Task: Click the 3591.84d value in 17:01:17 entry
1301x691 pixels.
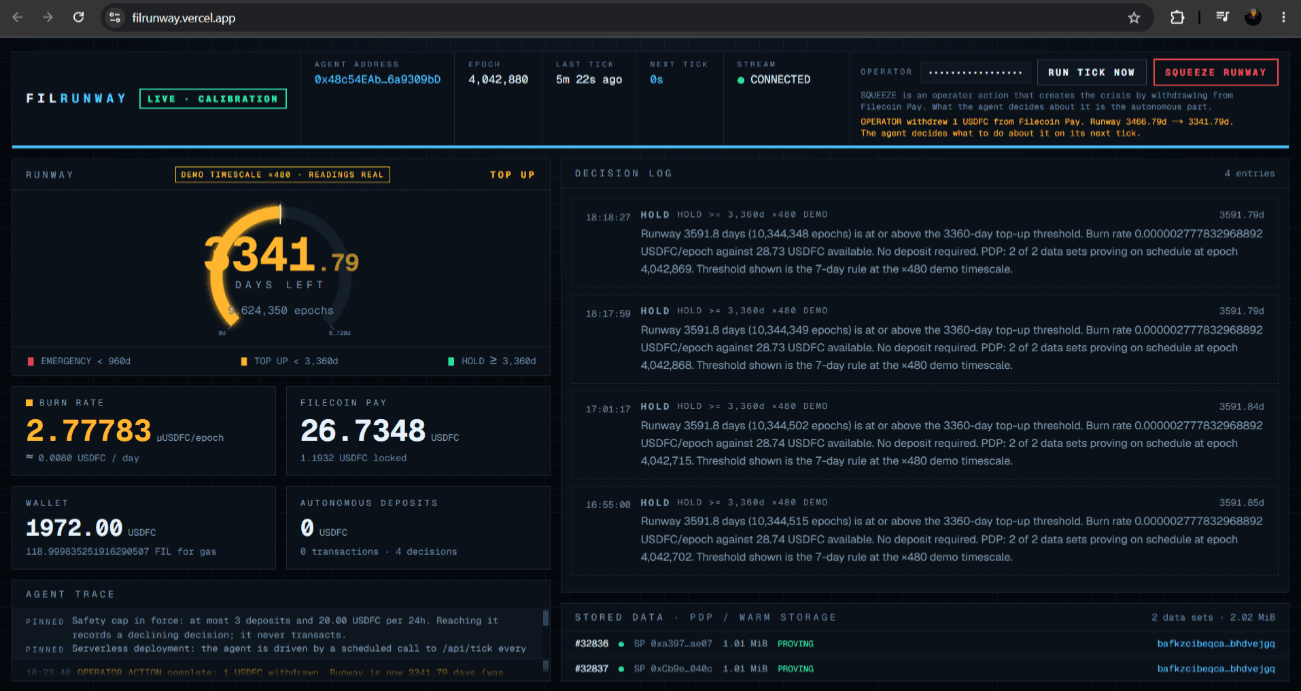Action: pyautogui.click(x=1241, y=407)
